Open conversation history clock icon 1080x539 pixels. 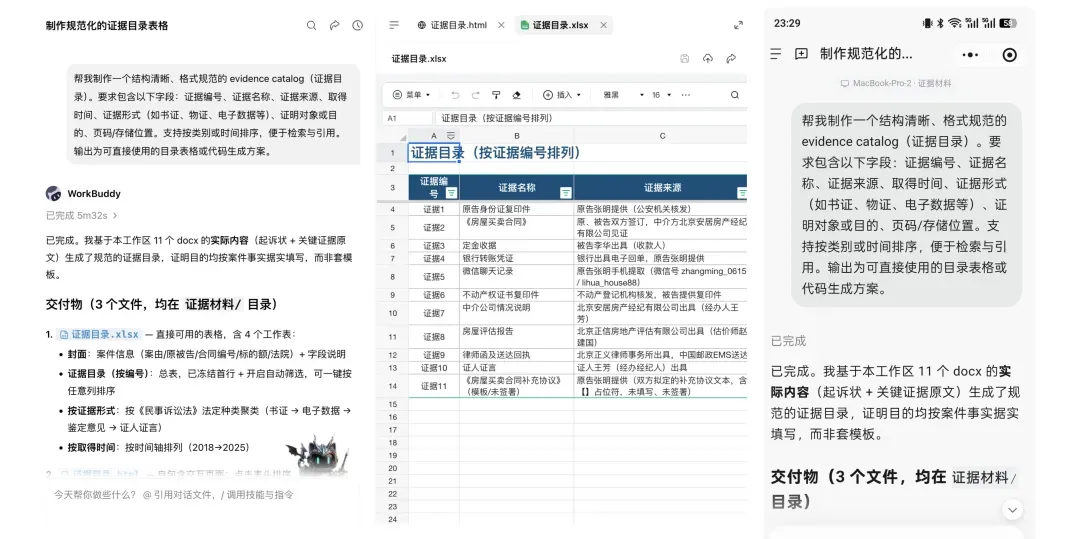[357, 25]
